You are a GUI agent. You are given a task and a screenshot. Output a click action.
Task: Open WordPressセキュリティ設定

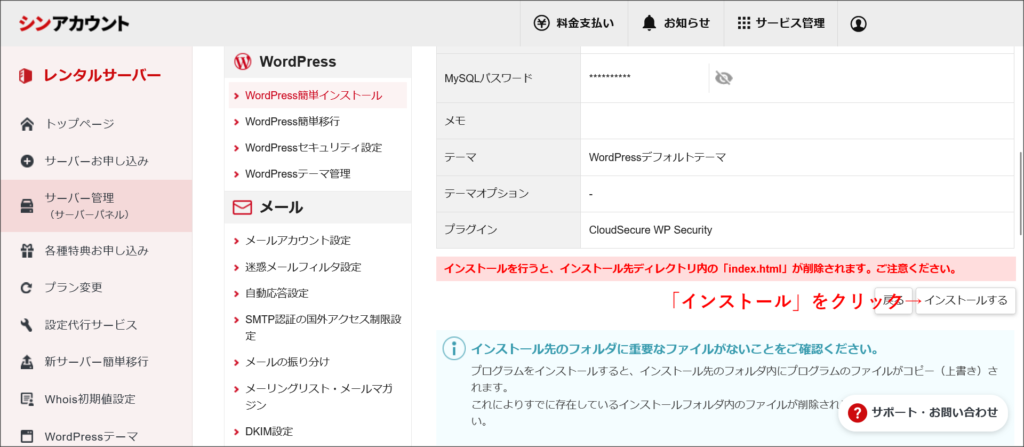pos(313,148)
